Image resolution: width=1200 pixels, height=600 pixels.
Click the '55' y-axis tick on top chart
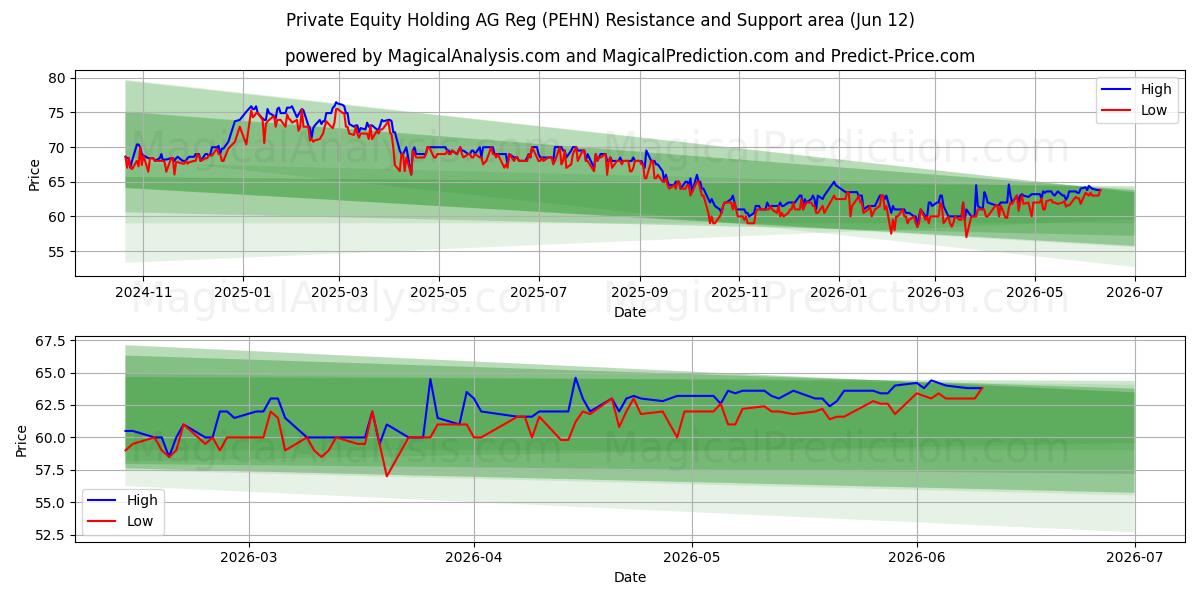pos(57,252)
